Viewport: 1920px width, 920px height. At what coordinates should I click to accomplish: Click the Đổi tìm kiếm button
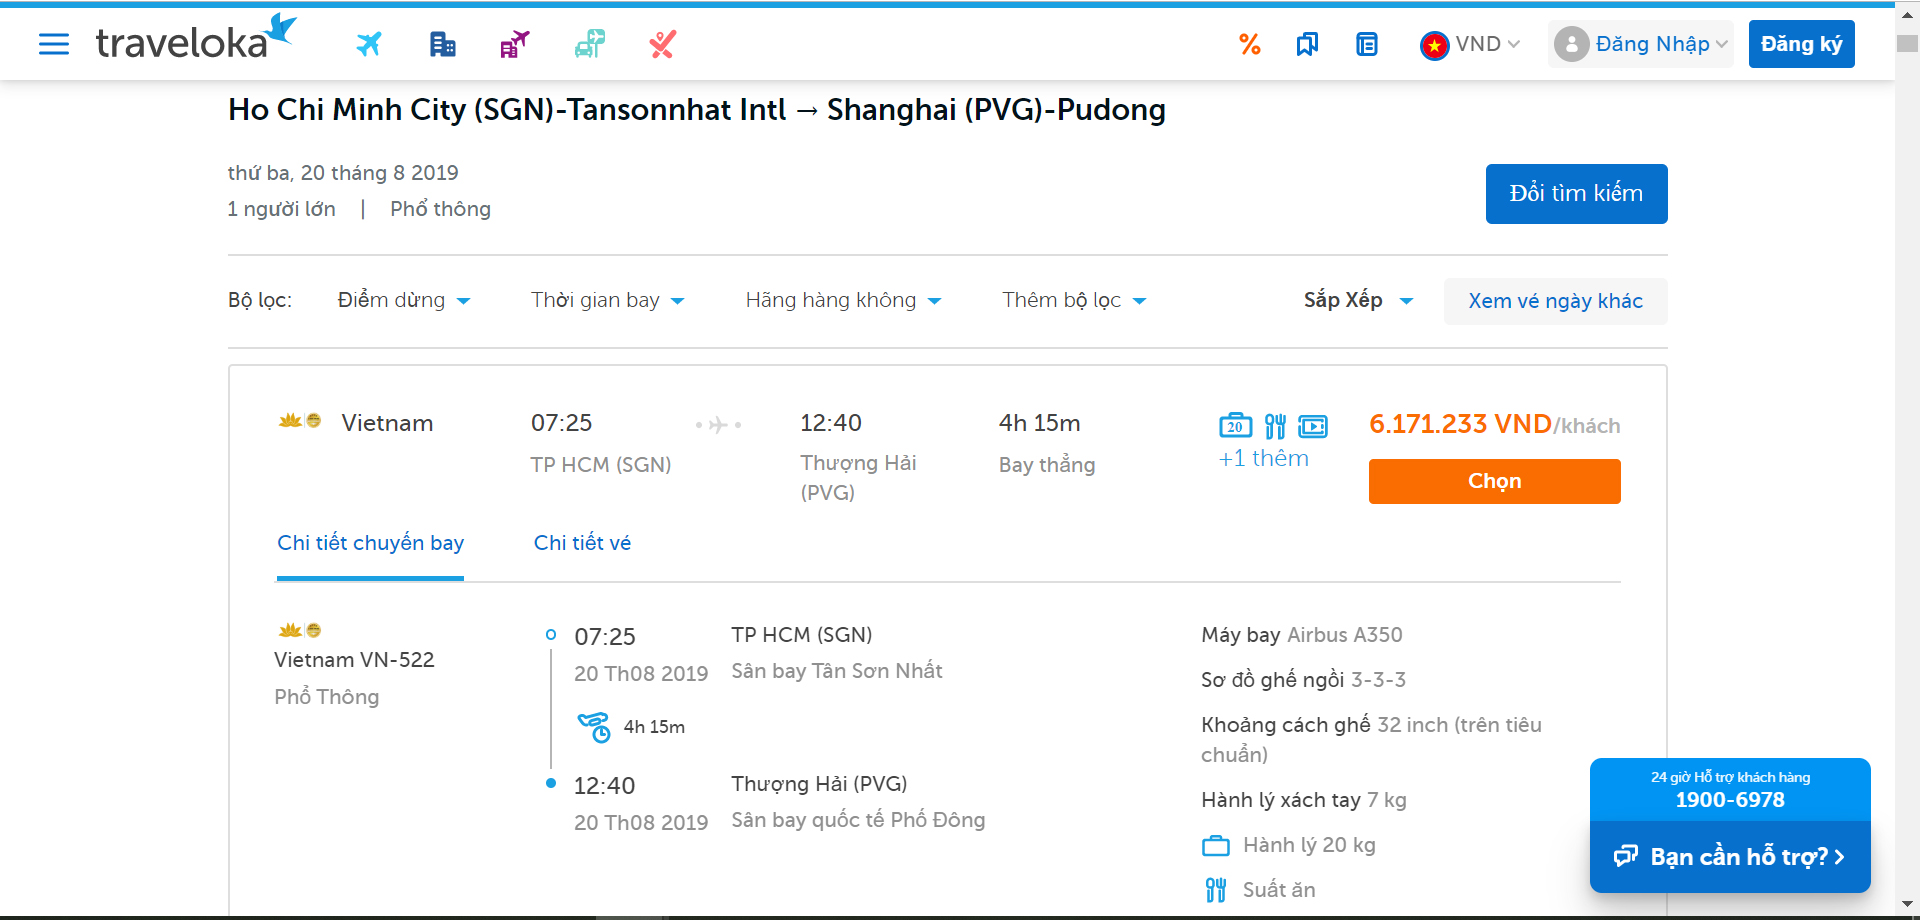pyautogui.click(x=1576, y=194)
